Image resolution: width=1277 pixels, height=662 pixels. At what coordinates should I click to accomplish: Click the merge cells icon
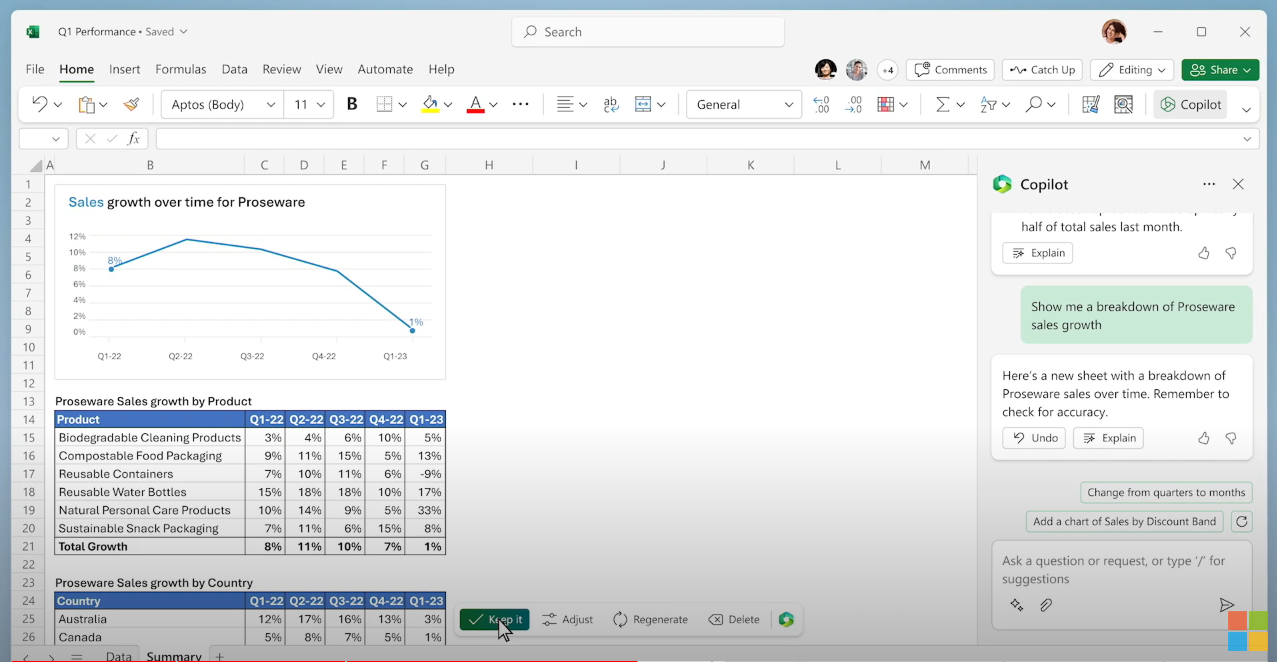(643, 104)
